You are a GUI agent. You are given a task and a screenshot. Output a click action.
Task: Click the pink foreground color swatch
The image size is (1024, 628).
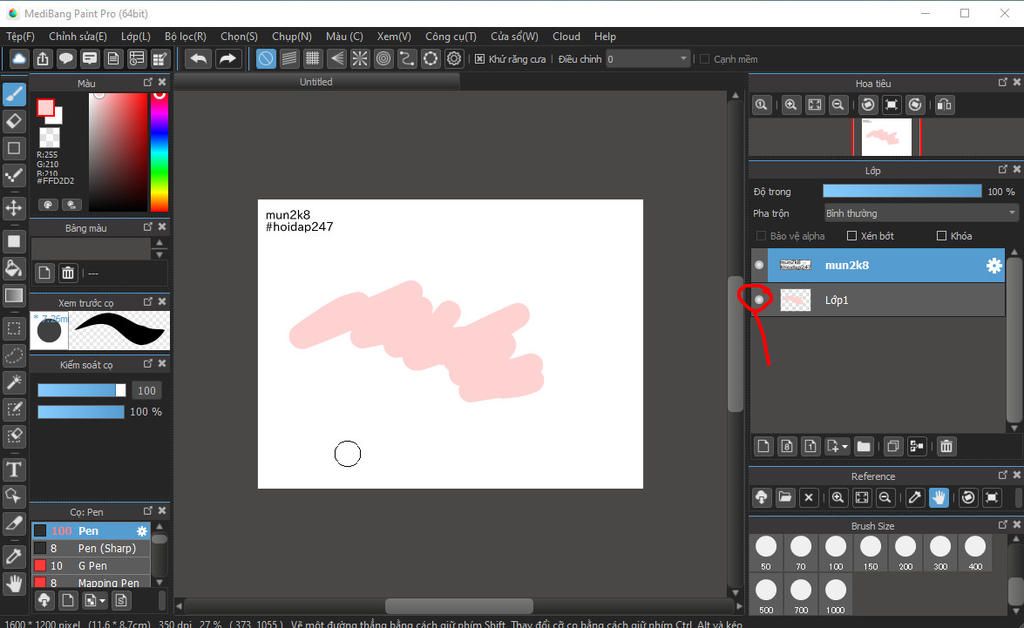(x=45, y=108)
